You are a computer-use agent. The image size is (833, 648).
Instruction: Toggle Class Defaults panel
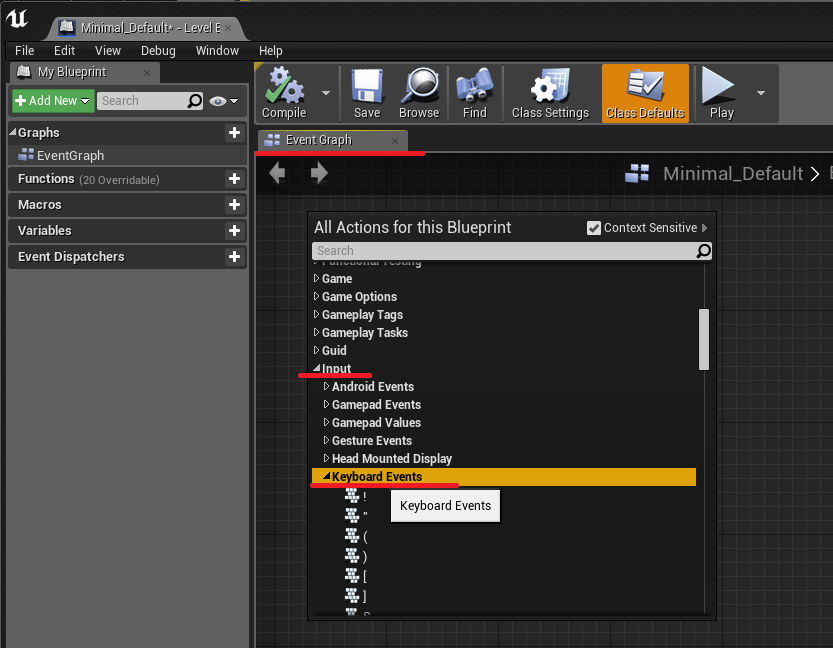645,93
